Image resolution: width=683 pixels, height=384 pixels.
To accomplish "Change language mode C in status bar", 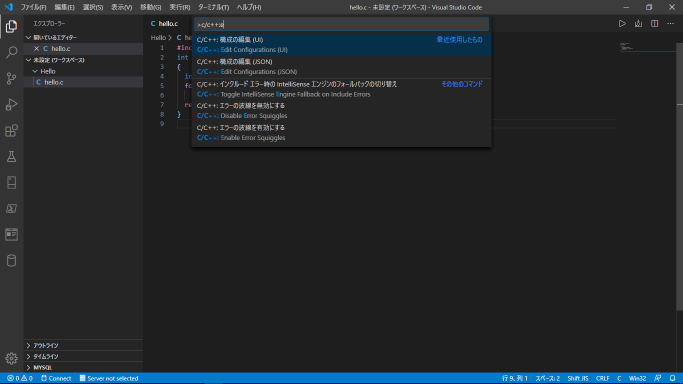I will (x=619, y=378).
